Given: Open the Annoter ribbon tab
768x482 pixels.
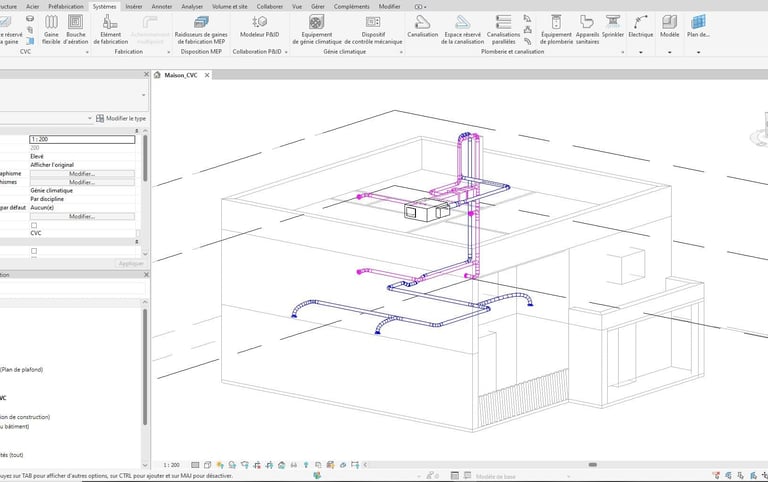Looking at the screenshot, I should click(161, 6).
